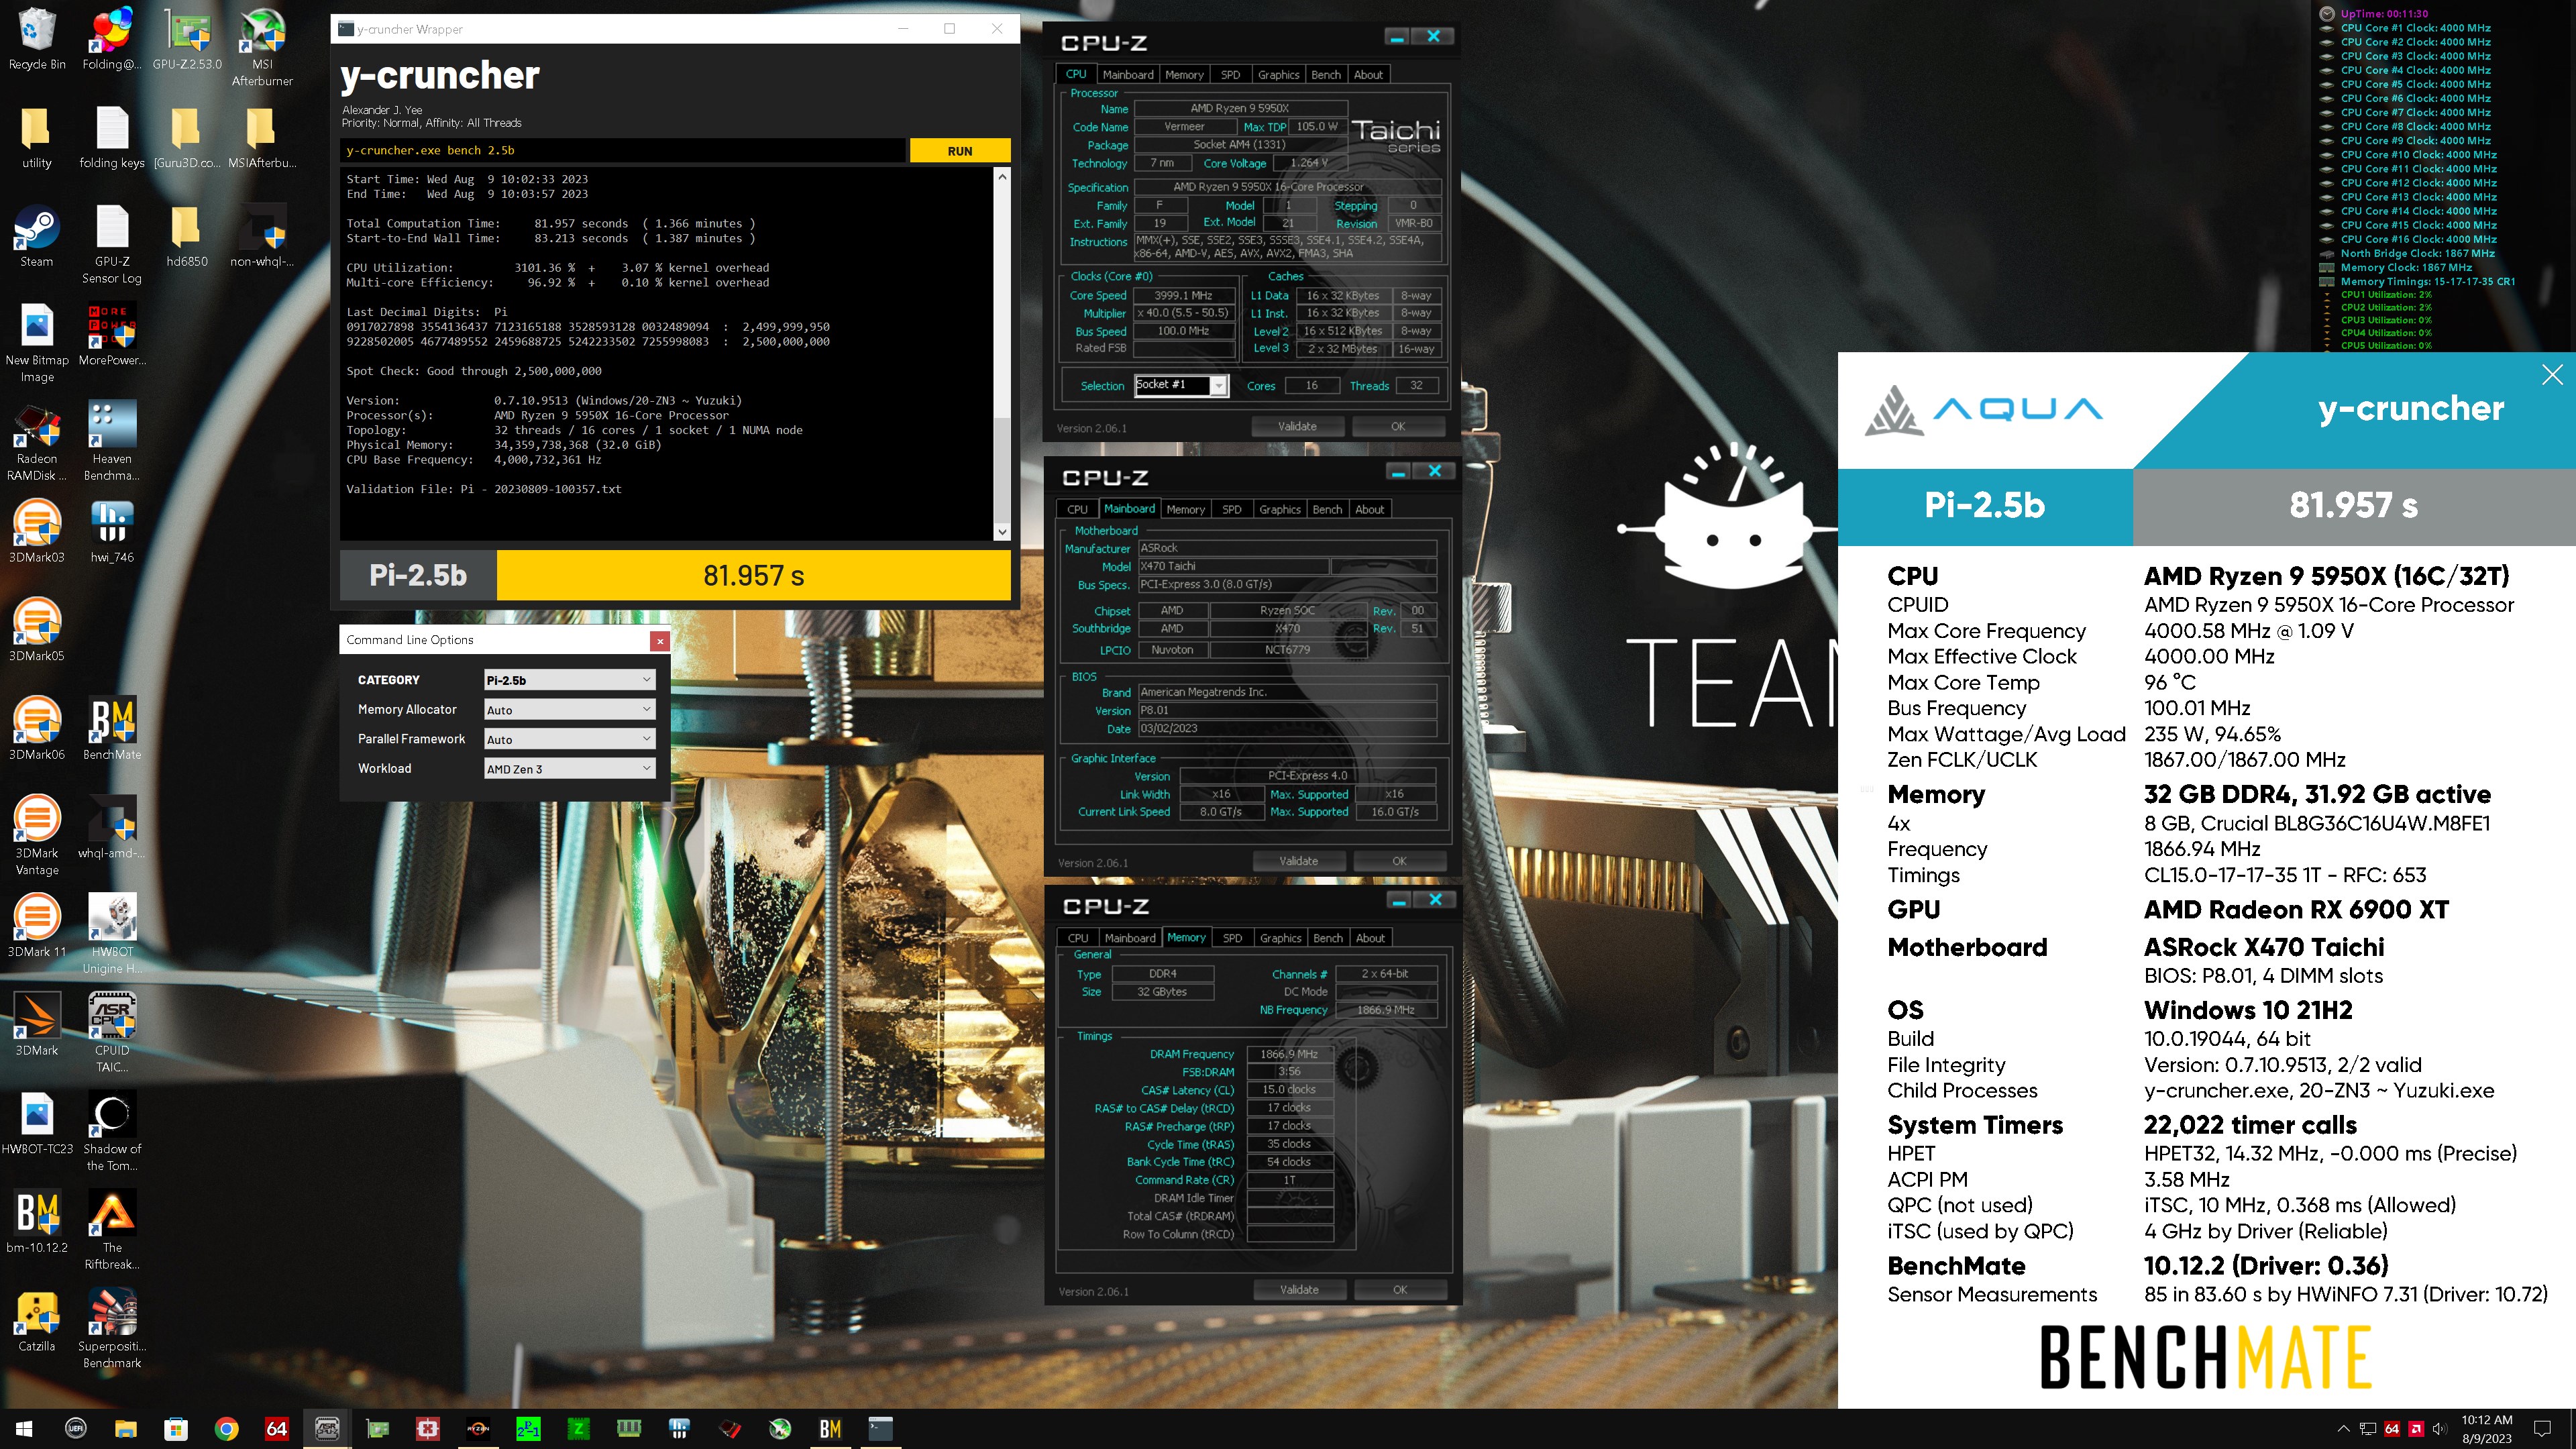Open the notifications action center icon
The height and width of the screenshot is (1449, 2576).
coord(2542,1429)
